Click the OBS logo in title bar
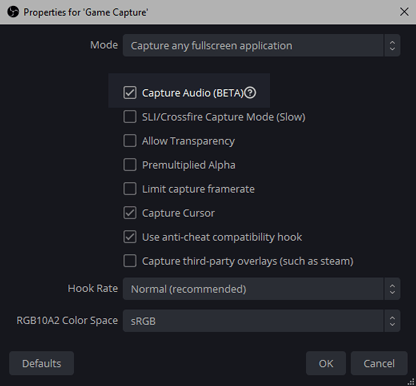The width and height of the screenshot is (416, 386). click(x=13, y=12)
